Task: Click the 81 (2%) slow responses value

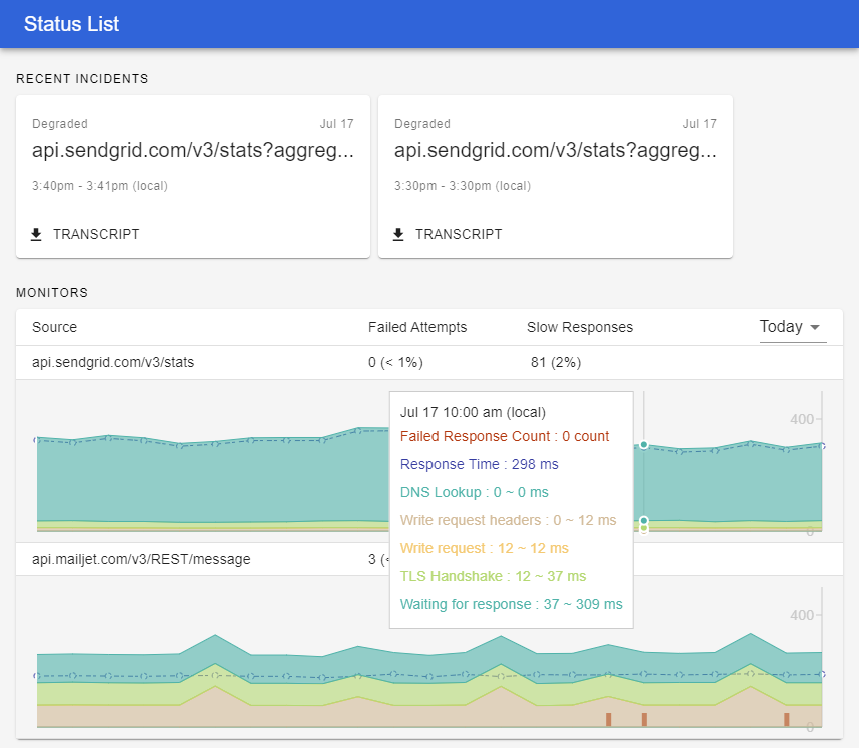Action: click(556, 362)
